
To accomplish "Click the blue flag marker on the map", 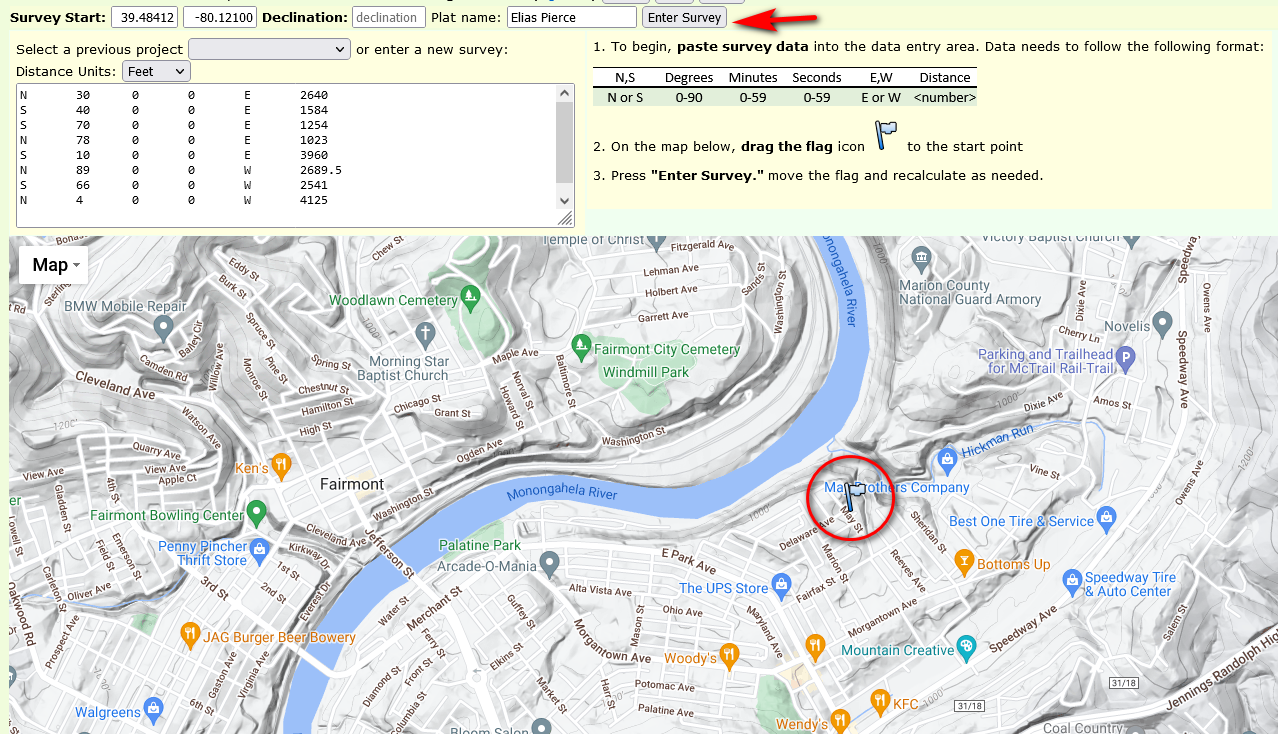I will click(856, 496).
